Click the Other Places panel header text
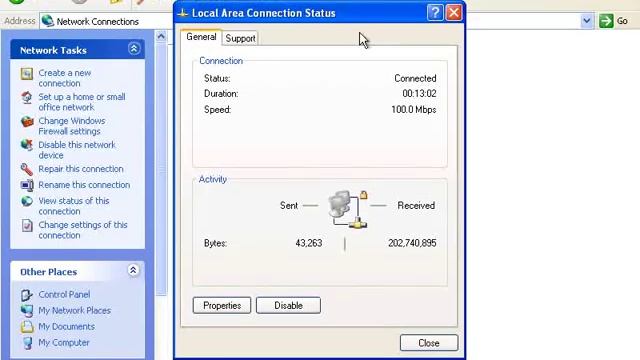This screenshot has width=640, height=360. [x=49, y=272]
